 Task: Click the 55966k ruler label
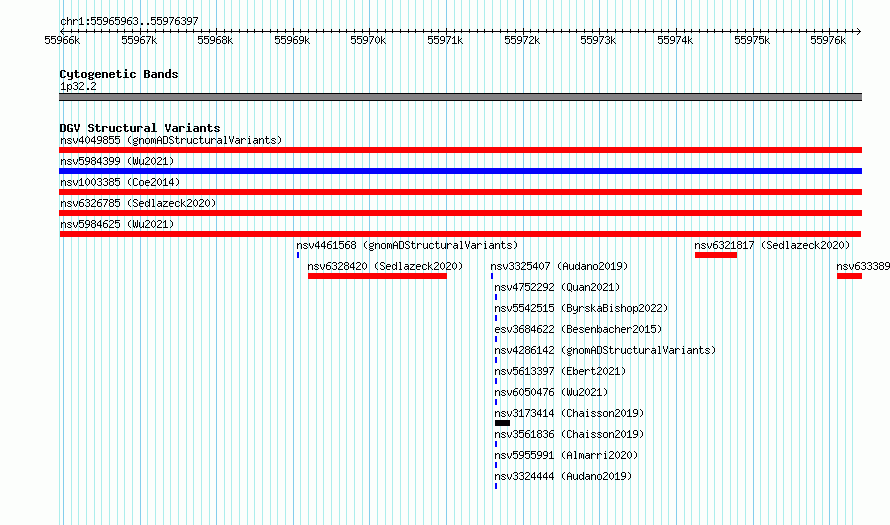point(62,40)
